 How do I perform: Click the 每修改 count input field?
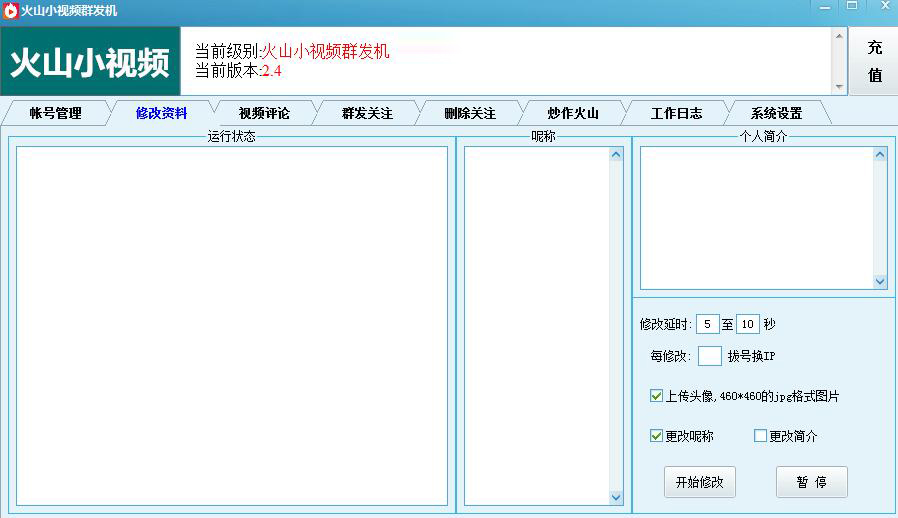click(710, 356)
